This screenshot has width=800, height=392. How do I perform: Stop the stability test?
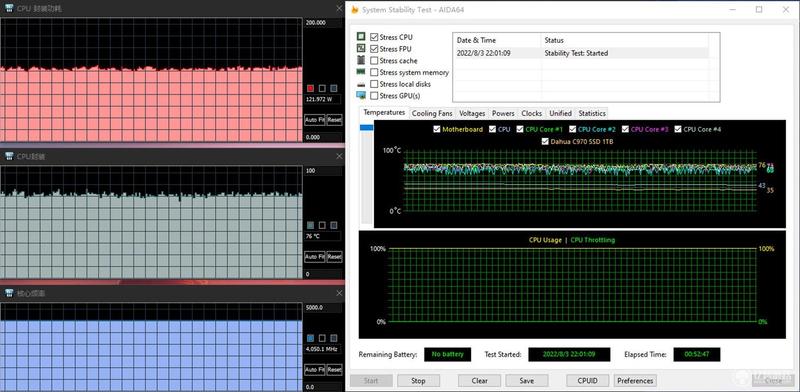(x=418, y=380)
